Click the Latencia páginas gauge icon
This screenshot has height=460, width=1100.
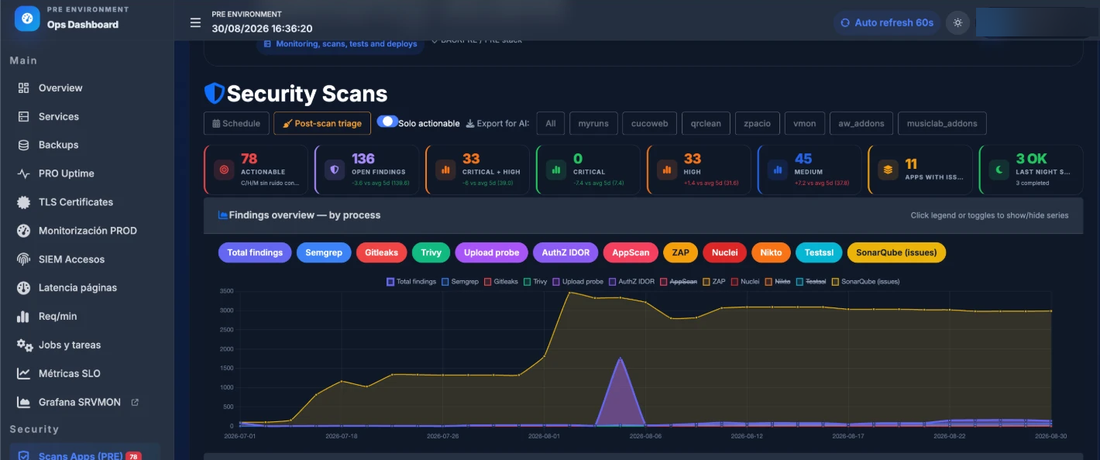[24, 288]
